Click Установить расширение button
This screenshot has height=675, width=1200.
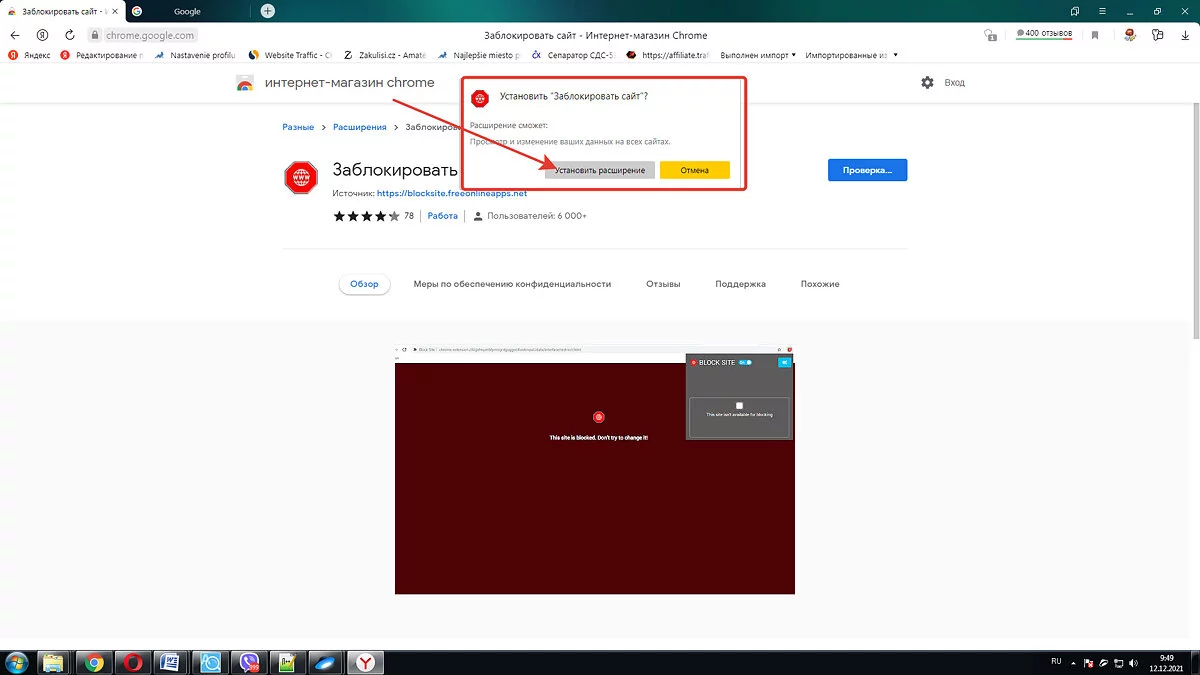pos(600,170)
